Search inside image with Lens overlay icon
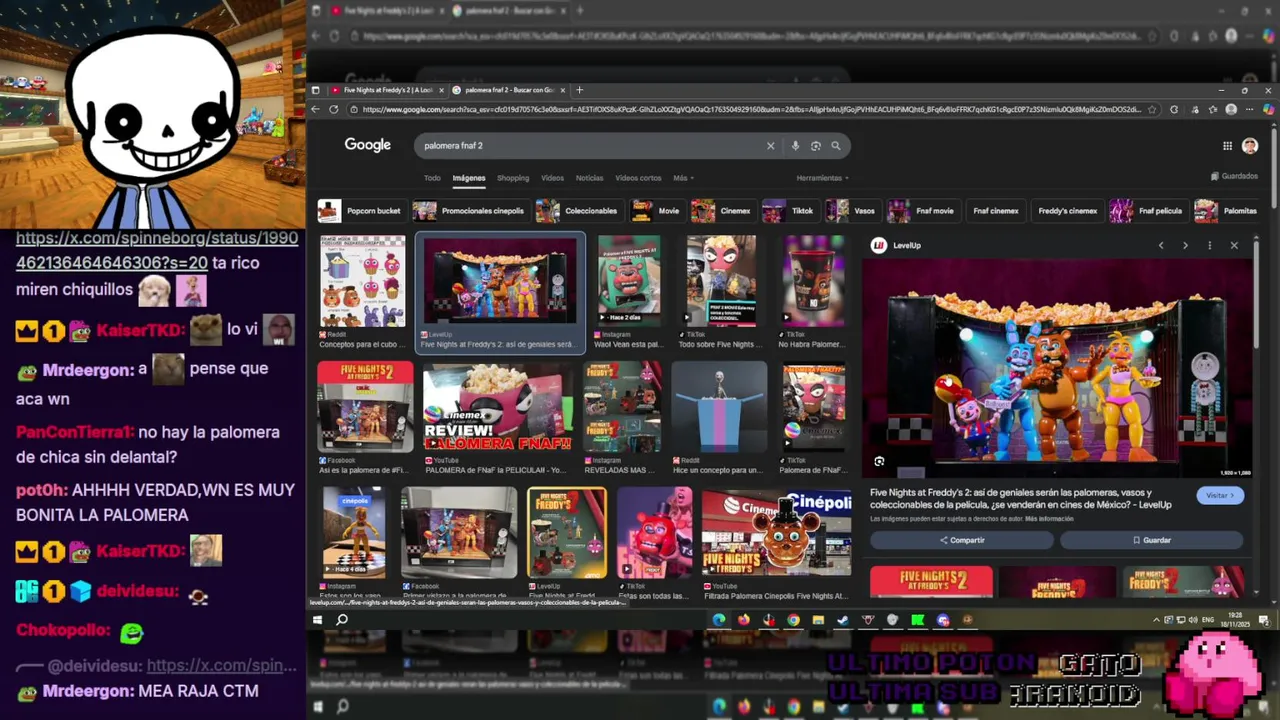Viewport: 1280px width, 720px height. click(x=879, y=461)
